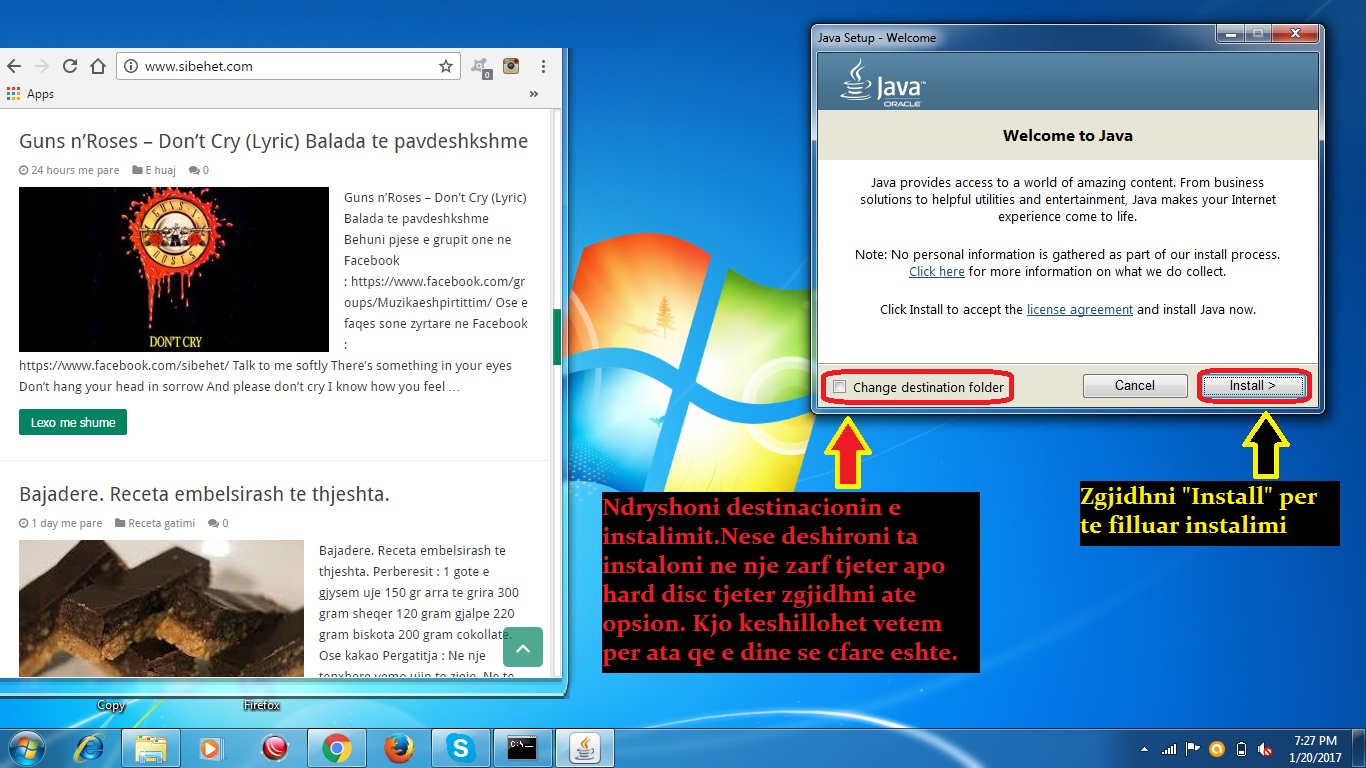Click the muted volume speaker icon

point(1266,749)
